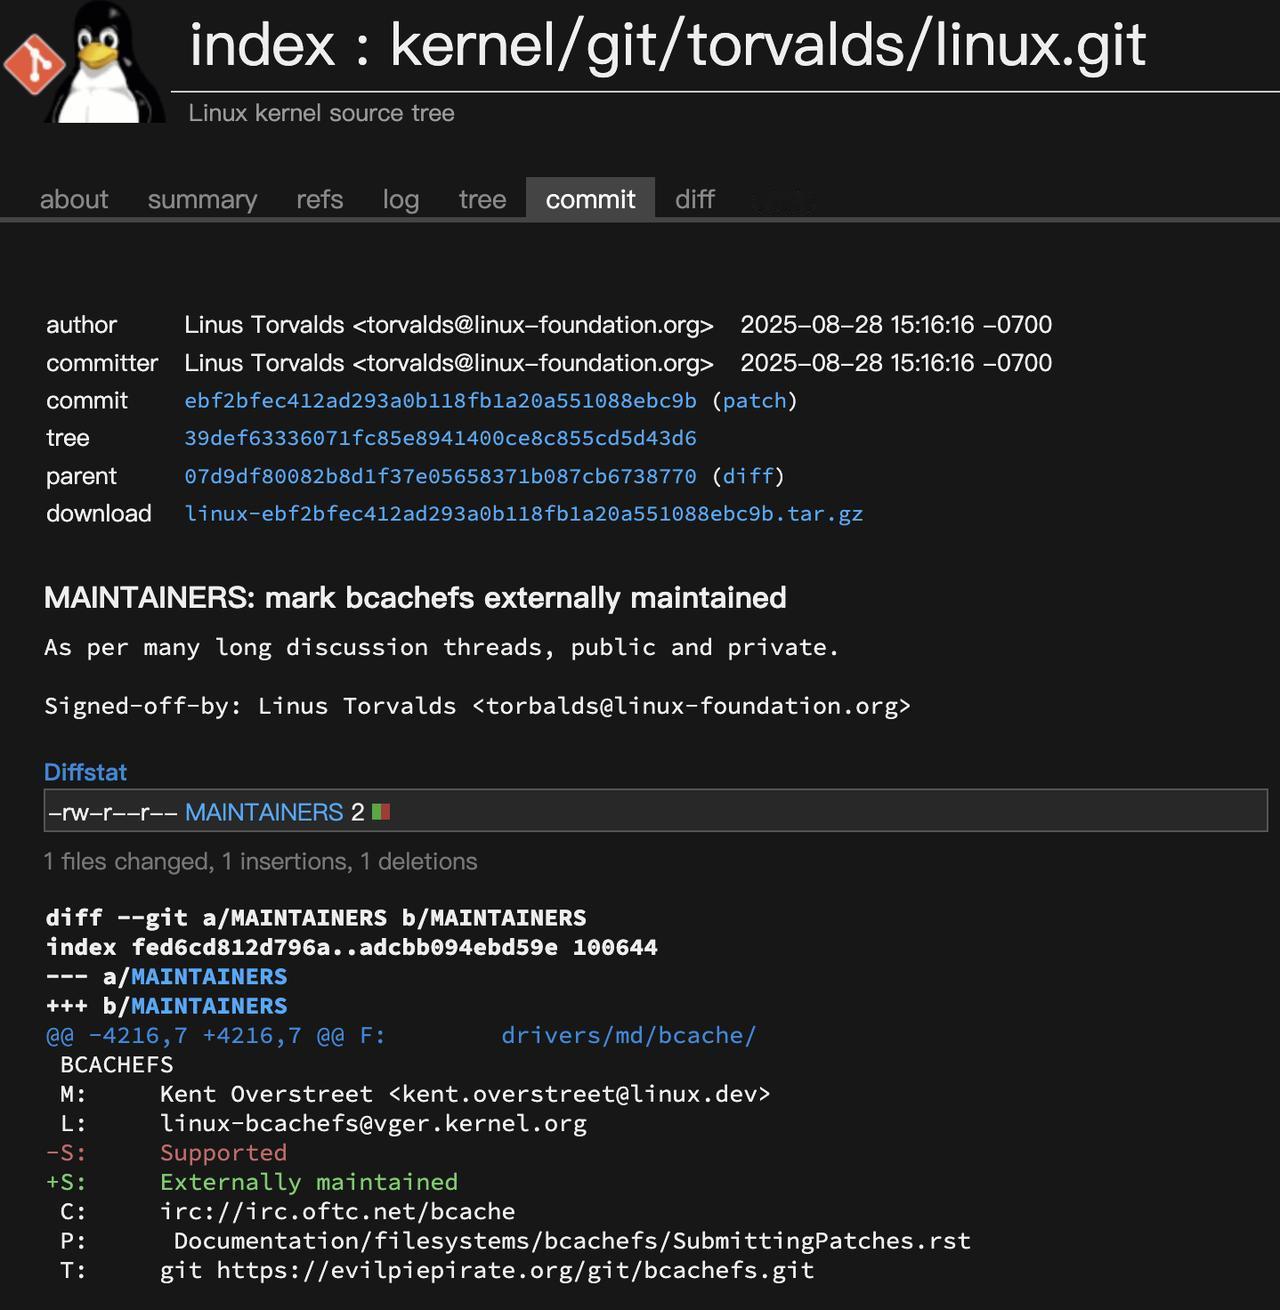1280x1310 pixels.
Task: Click the Kent Overstreet maintainer line
Action: [415, 1094]
